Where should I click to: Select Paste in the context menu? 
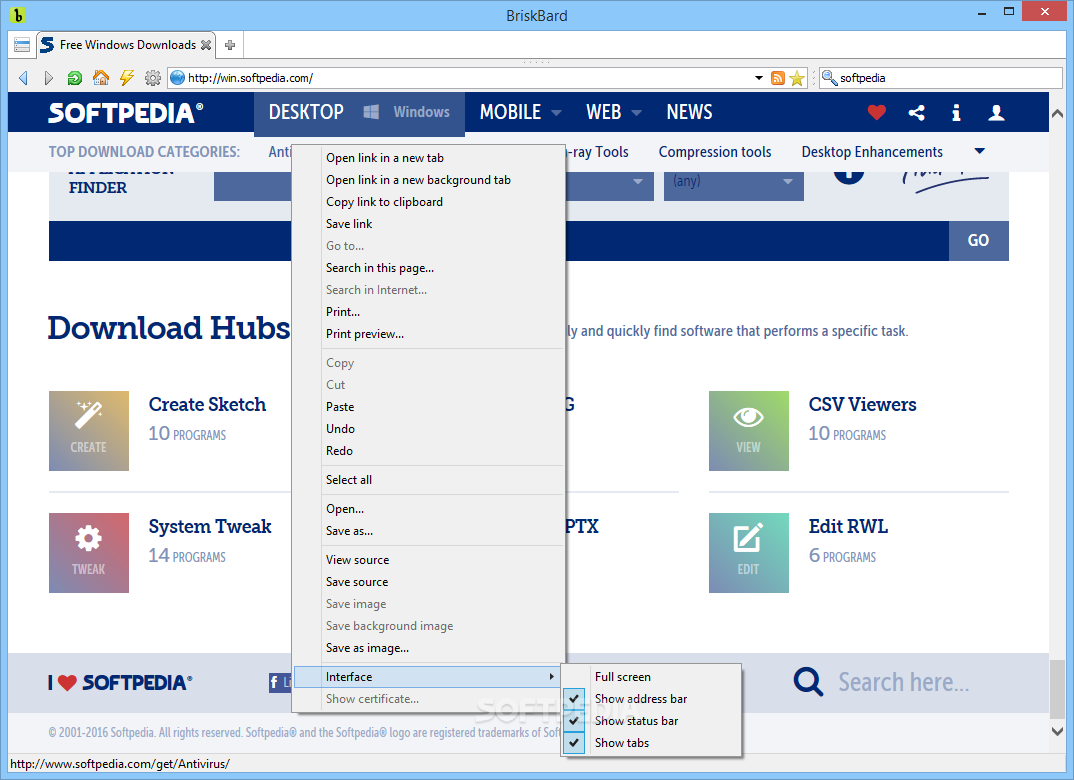point(429,407)
